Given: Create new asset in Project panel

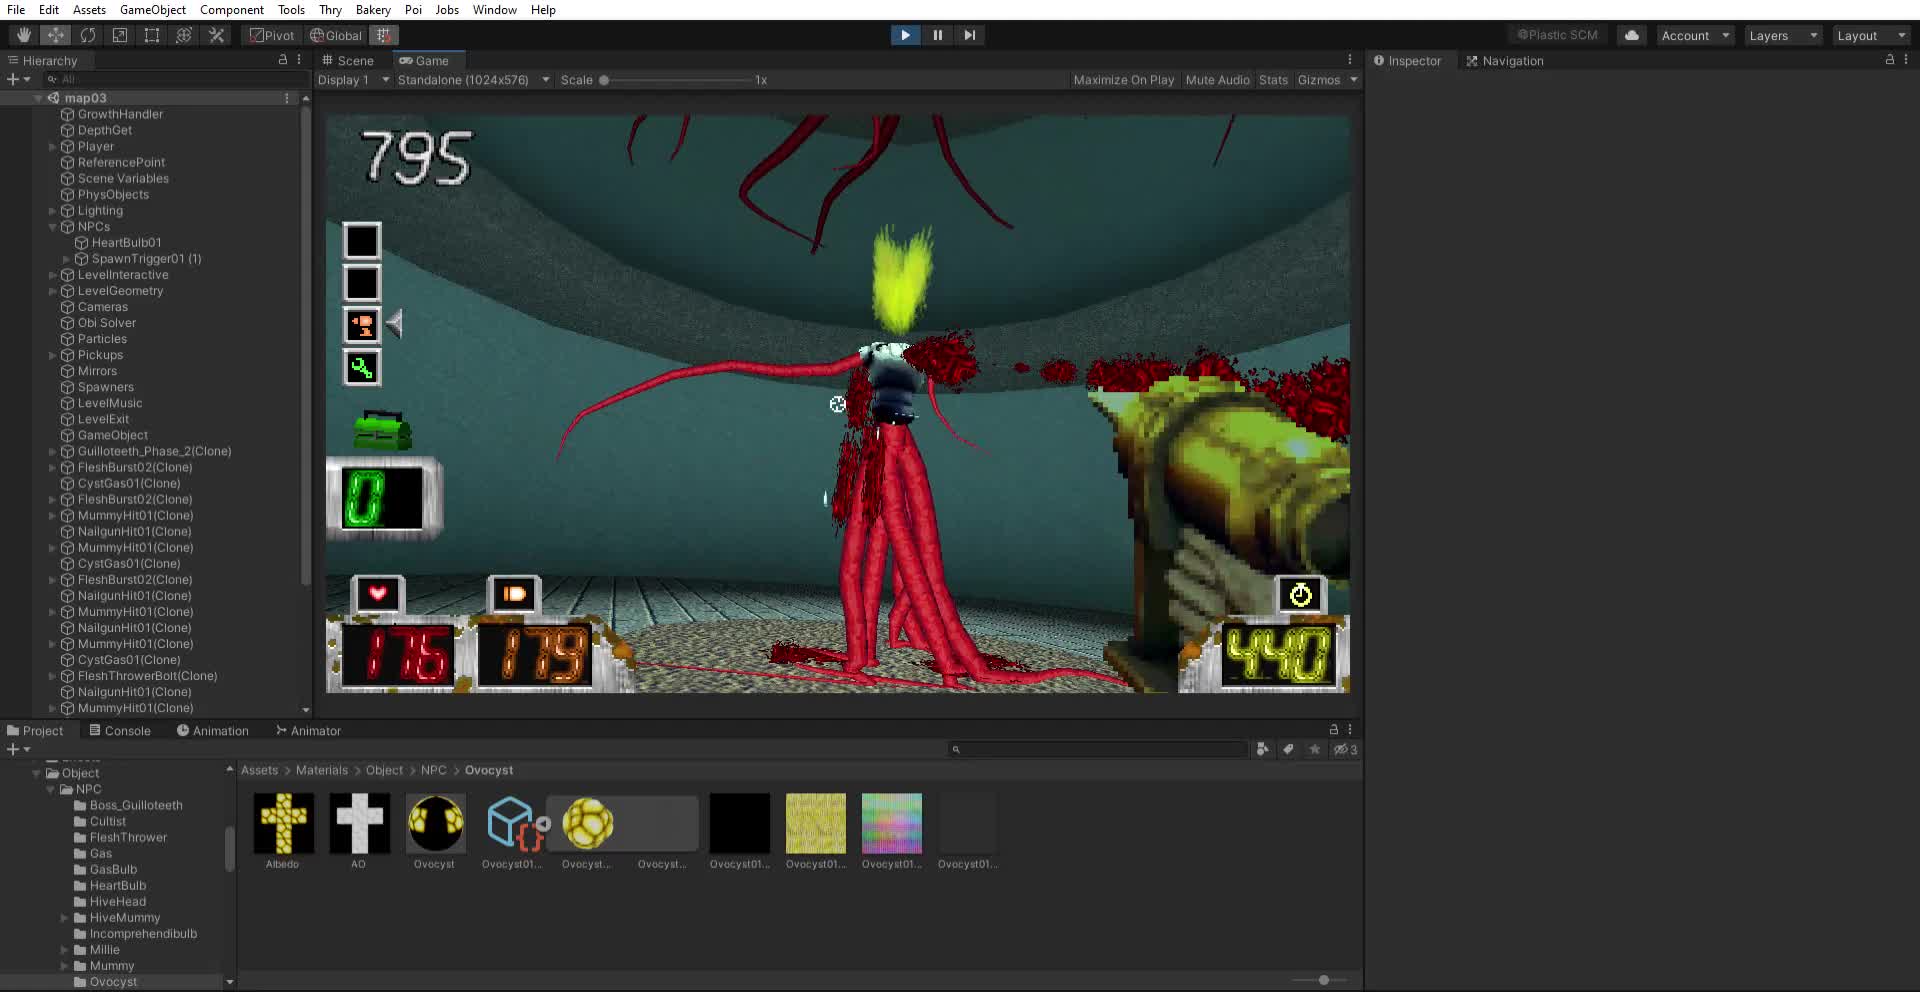Looking at the screenshot, I should [x=18, y=749].
